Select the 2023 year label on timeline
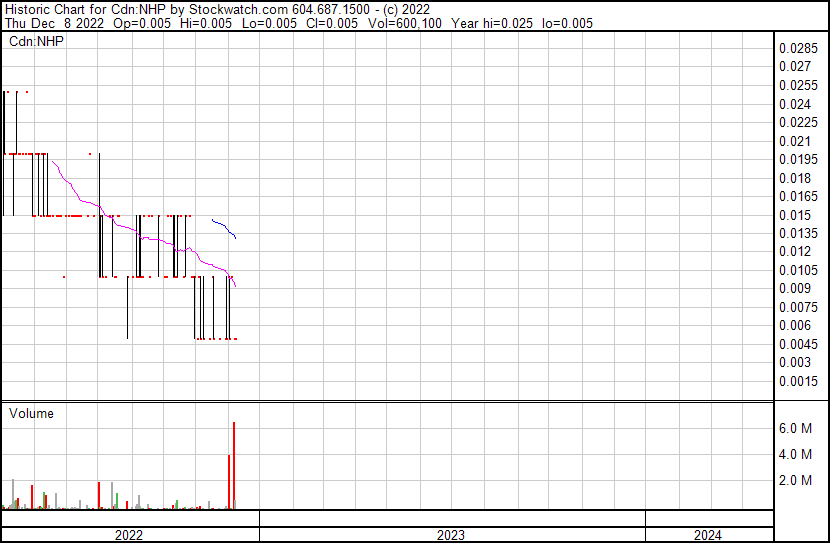Image resolution: width=830 pixels, height=543 pixels. pyautogui.click(x=451, y=535)
